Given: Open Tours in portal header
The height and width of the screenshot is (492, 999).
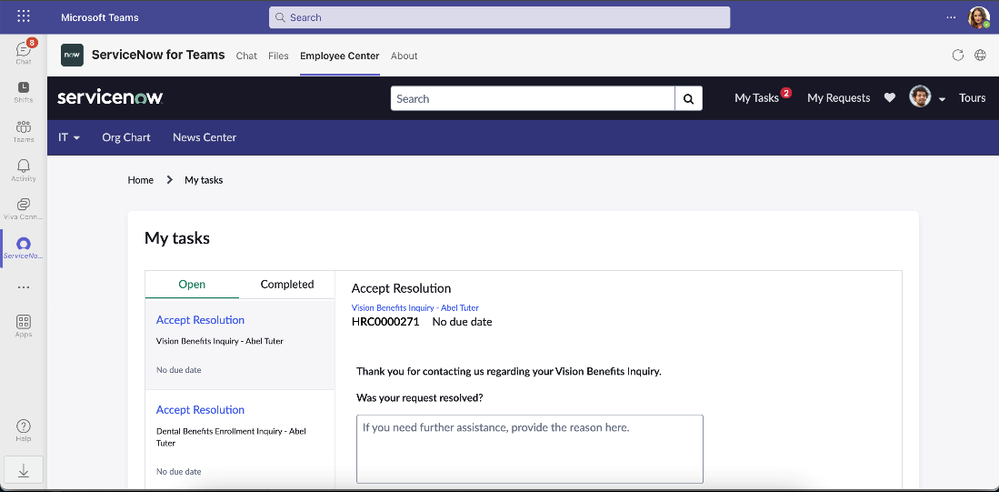Looking at the screenshot, I should [972, 98].
